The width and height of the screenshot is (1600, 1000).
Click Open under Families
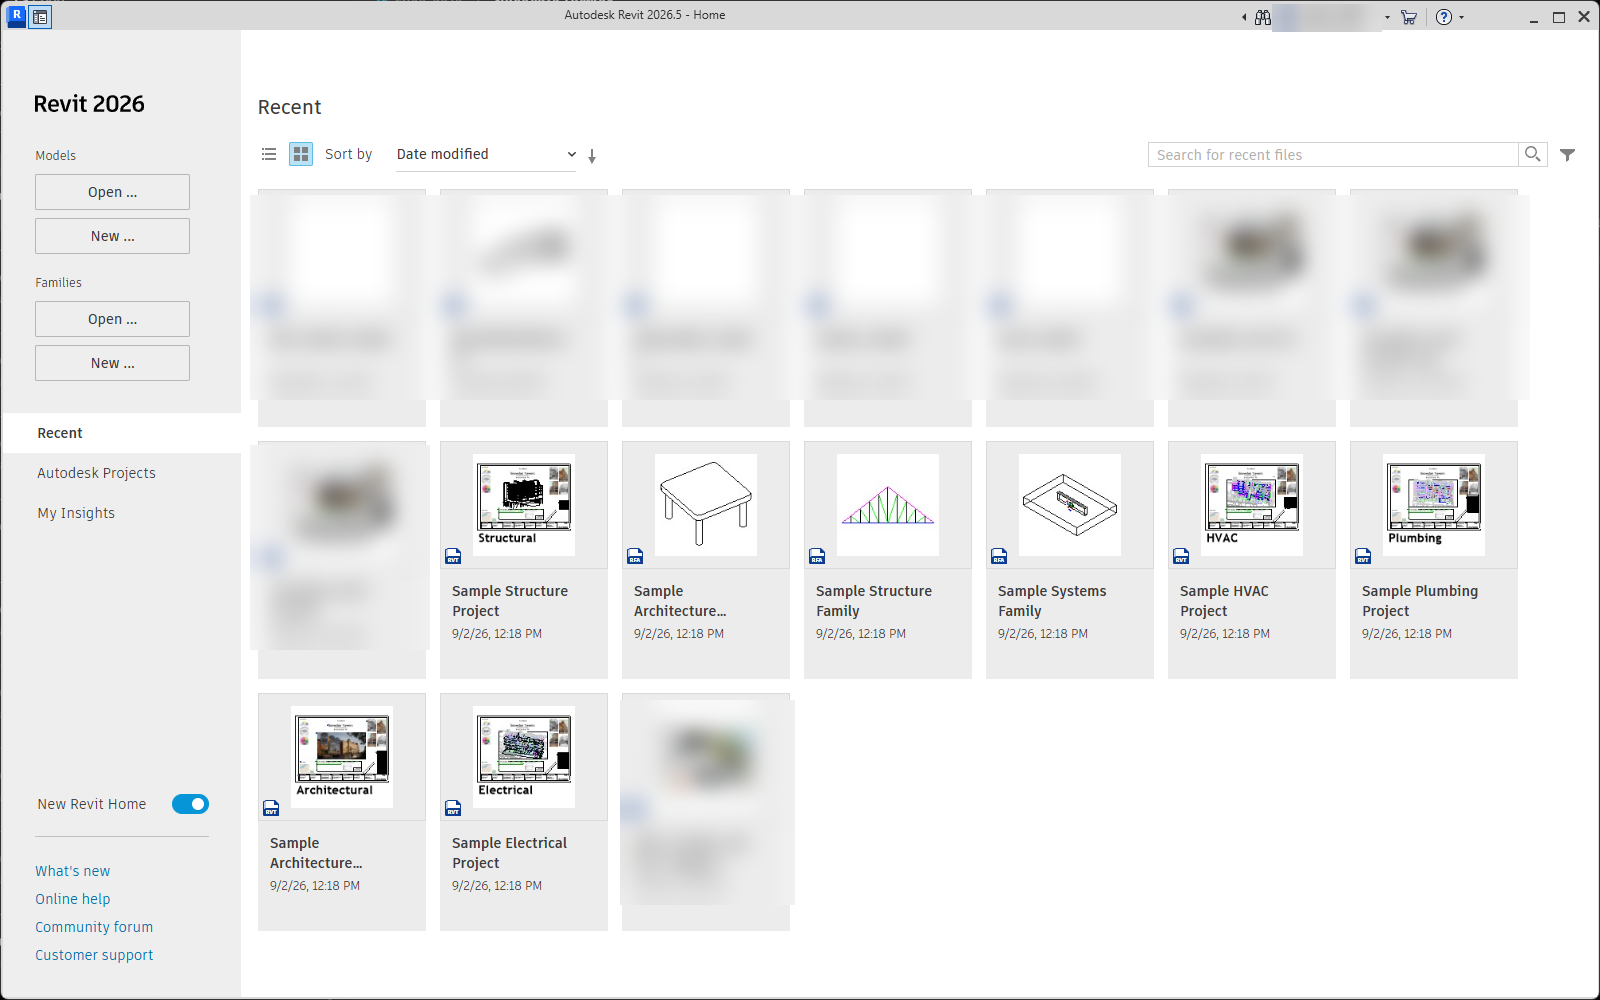tap(112, 319)
